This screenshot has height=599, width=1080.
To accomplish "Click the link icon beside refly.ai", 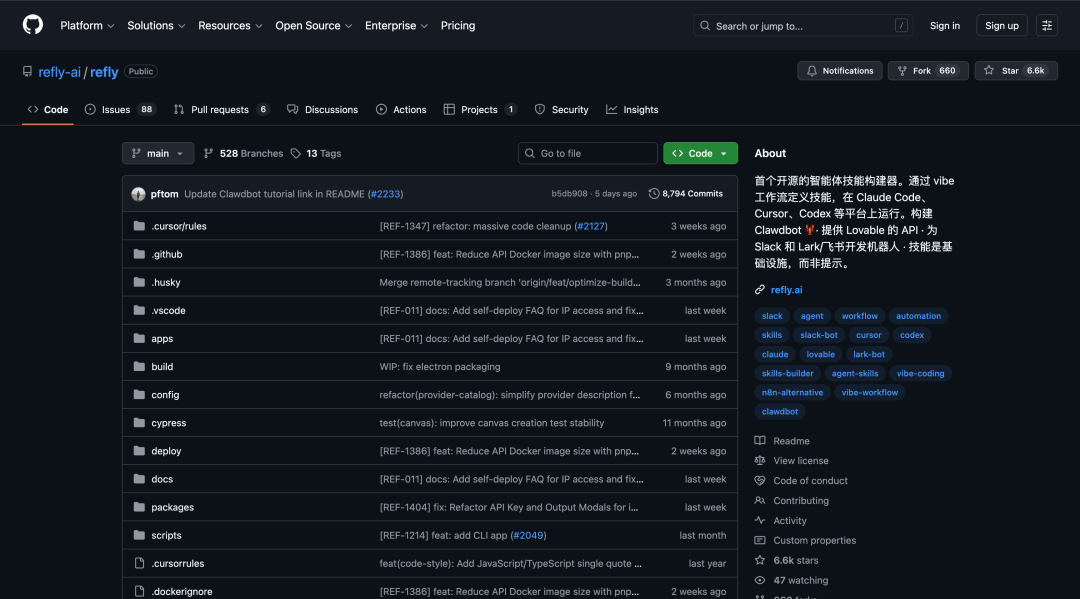I will (760, 290).
